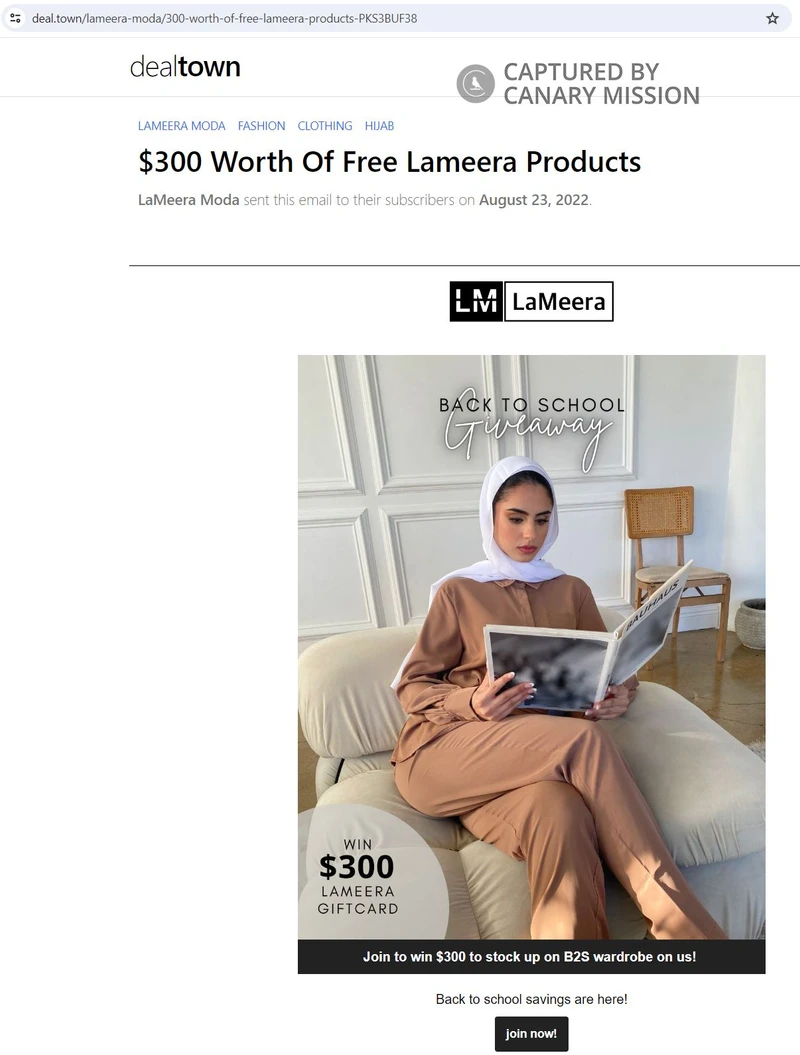Click the Back to school savings text

coord(532,999)
